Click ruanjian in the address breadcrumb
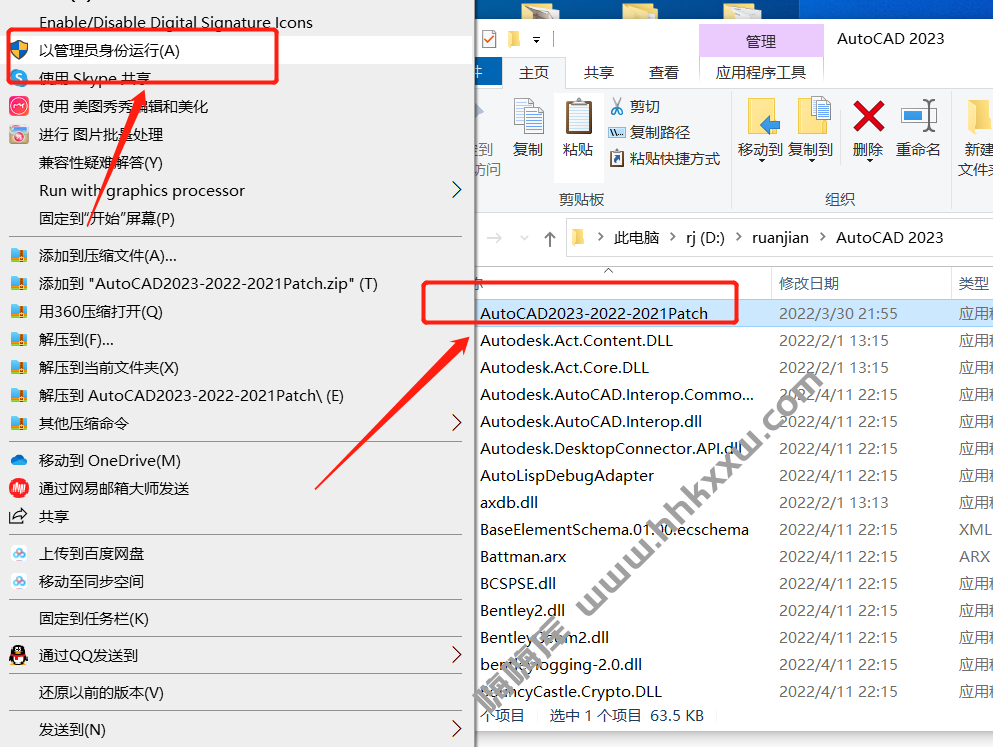993x747 pixels. tap(780, 237)
